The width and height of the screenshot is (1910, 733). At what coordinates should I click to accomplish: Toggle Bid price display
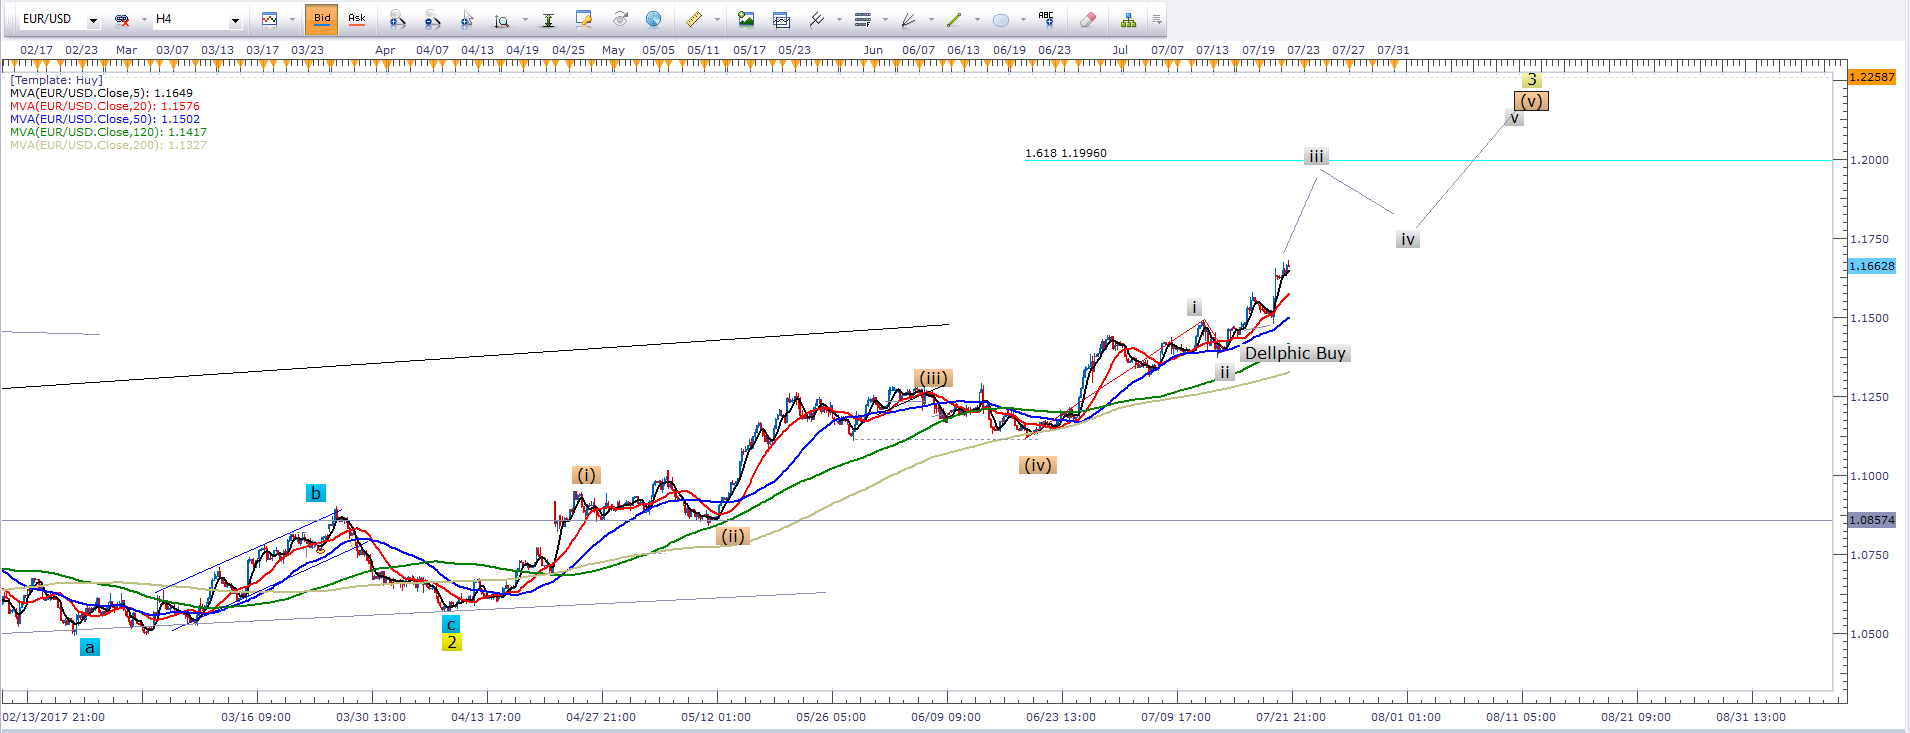tap(322, 19)
